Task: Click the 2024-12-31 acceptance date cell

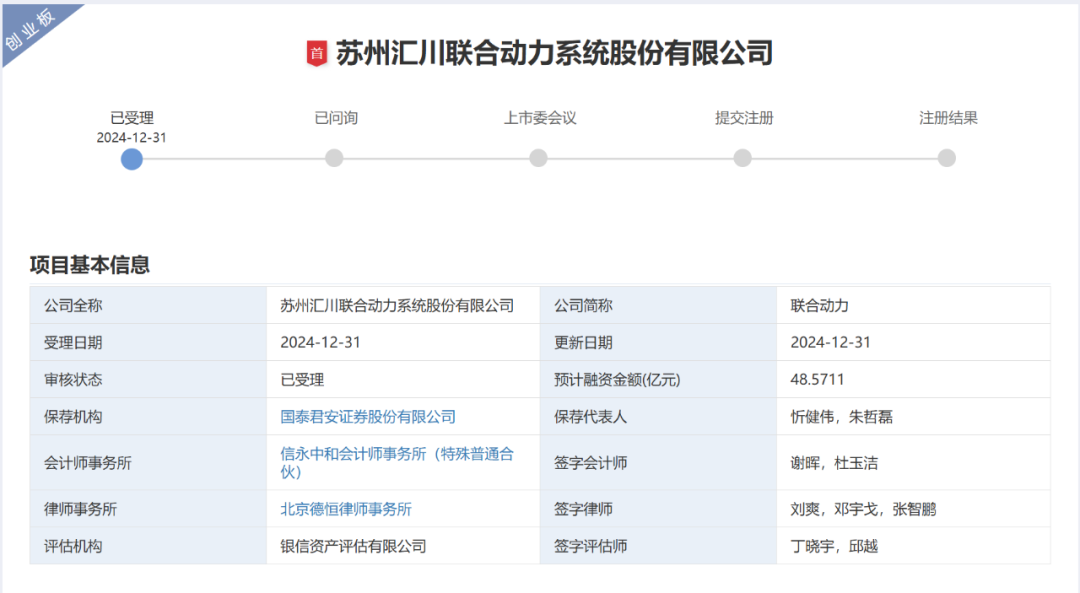Action: tap(320, 342)
